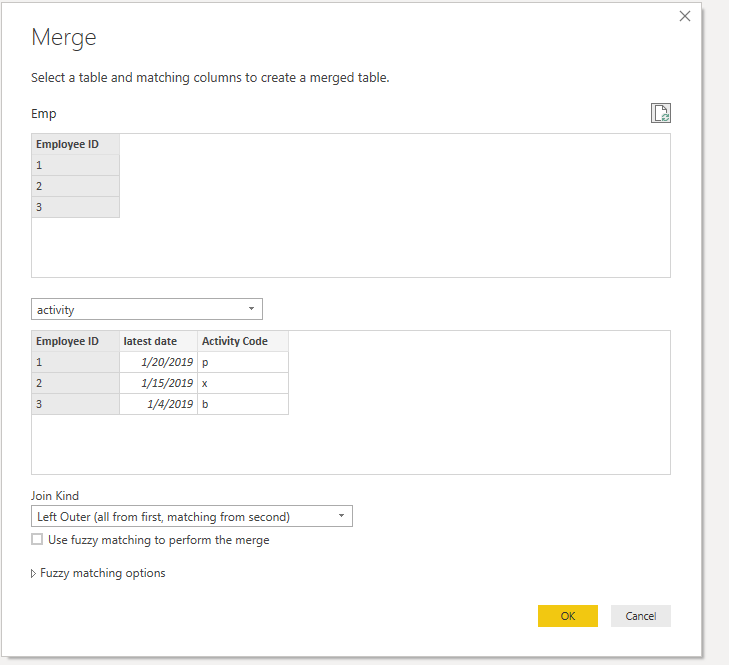Screen dimensions: 729x665
Task: Enable fuzzy matching checkbox for the merge
Action: tap(37, 539)
